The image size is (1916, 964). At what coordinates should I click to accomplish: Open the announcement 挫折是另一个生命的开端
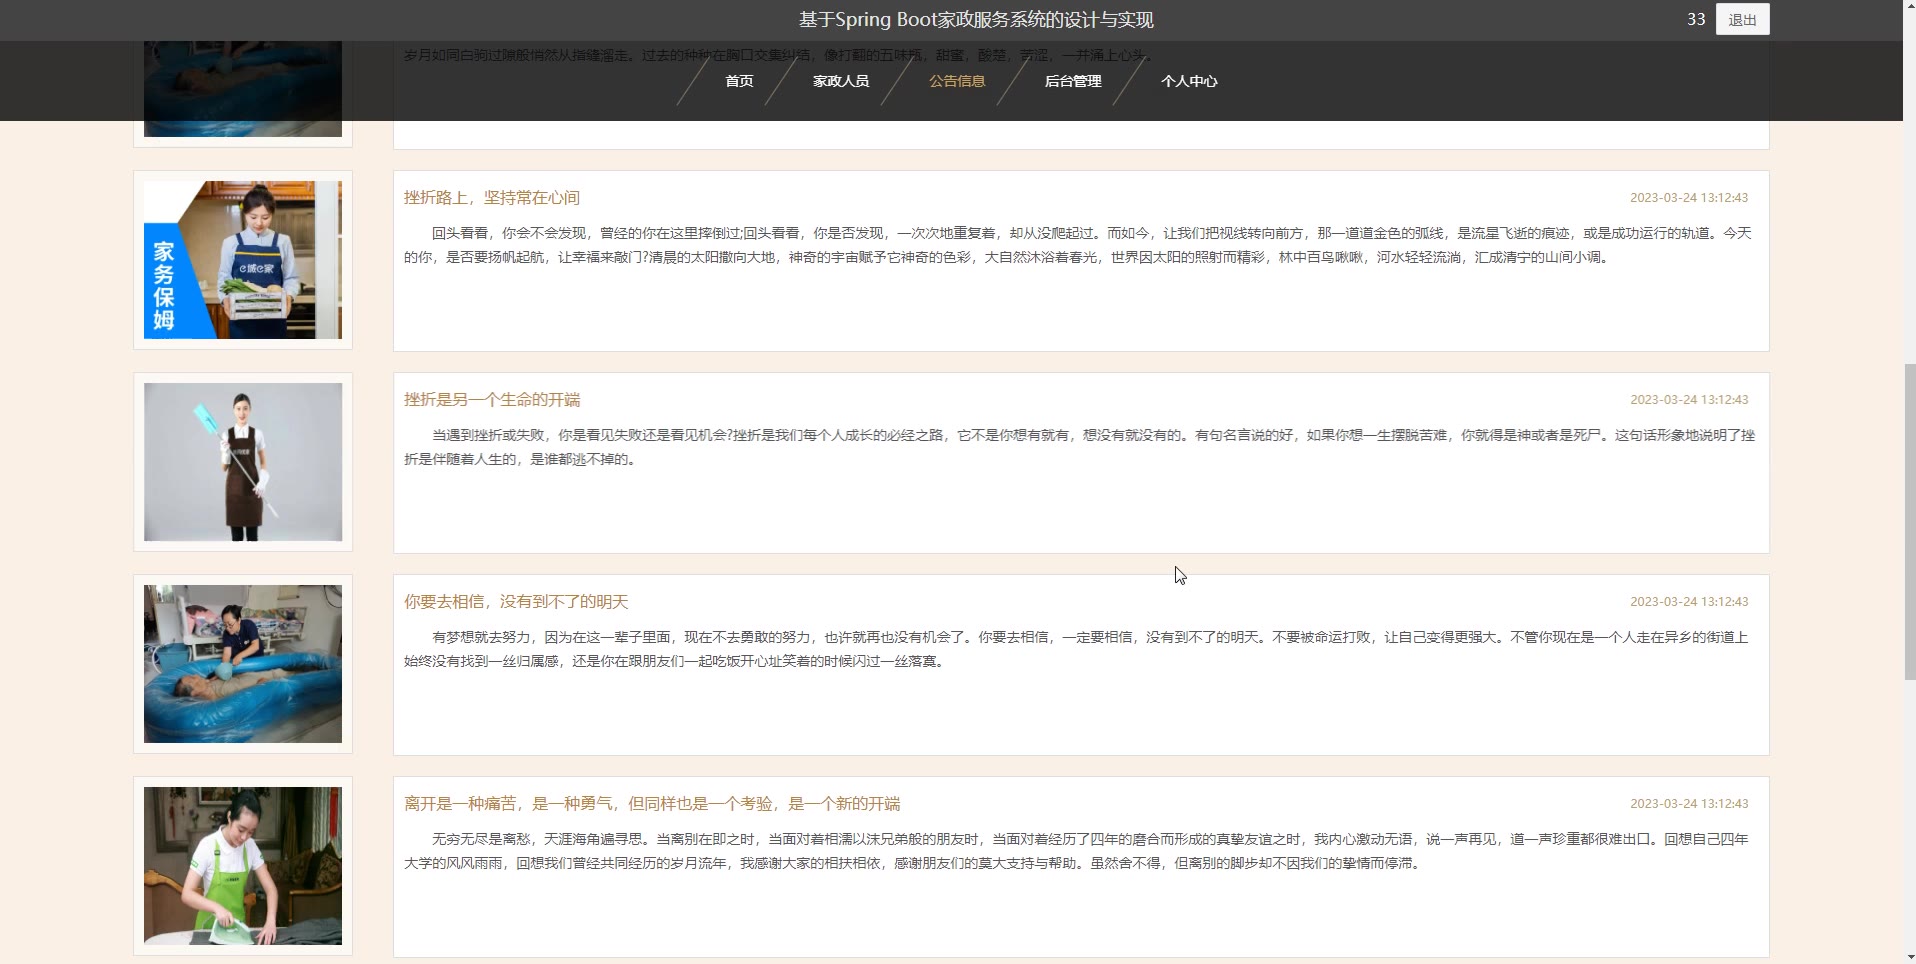[x=491, y=400]
